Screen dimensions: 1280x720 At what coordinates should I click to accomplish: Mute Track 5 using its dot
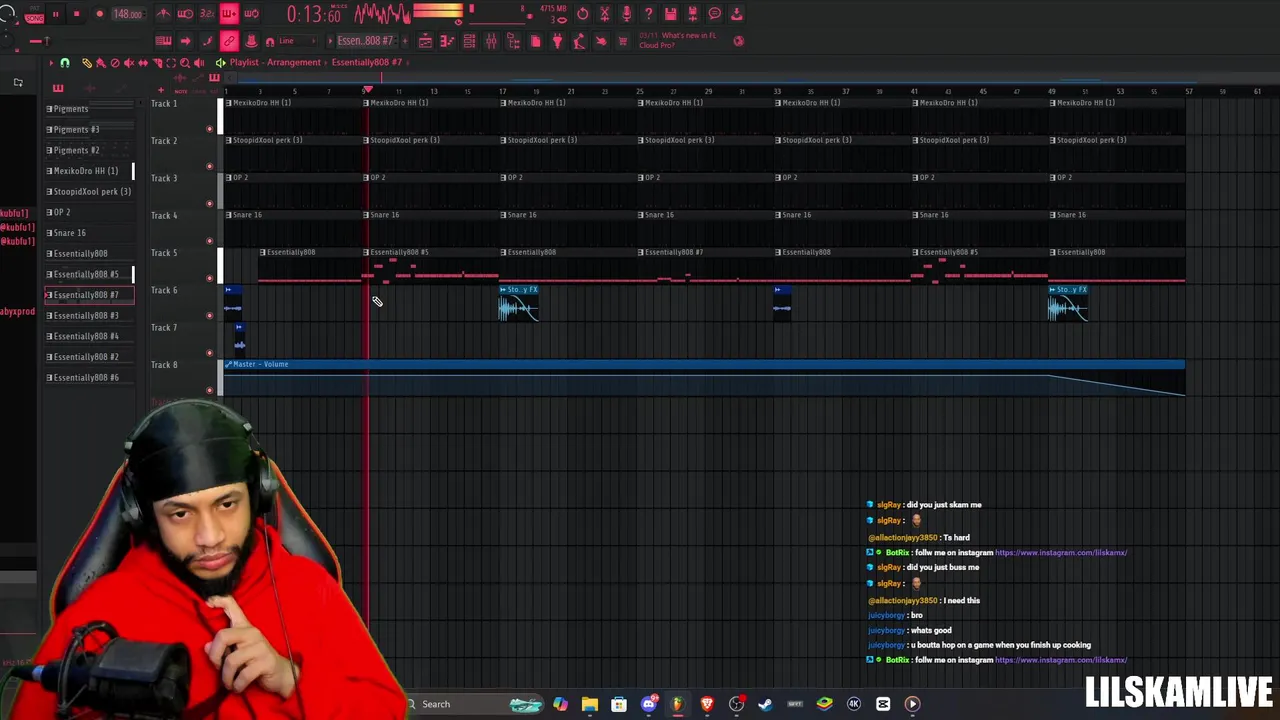[x=209, y=278]
